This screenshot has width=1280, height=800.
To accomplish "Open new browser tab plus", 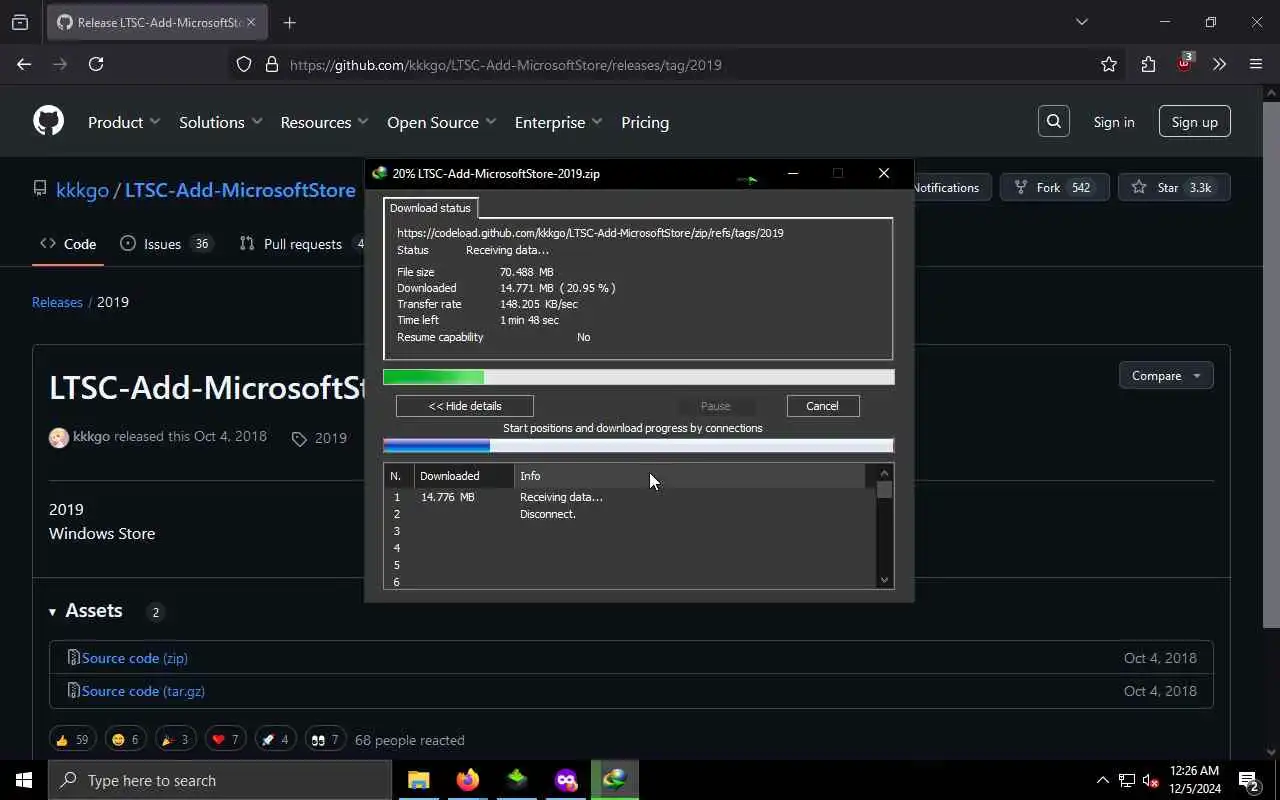I will (x=290, y=22).
